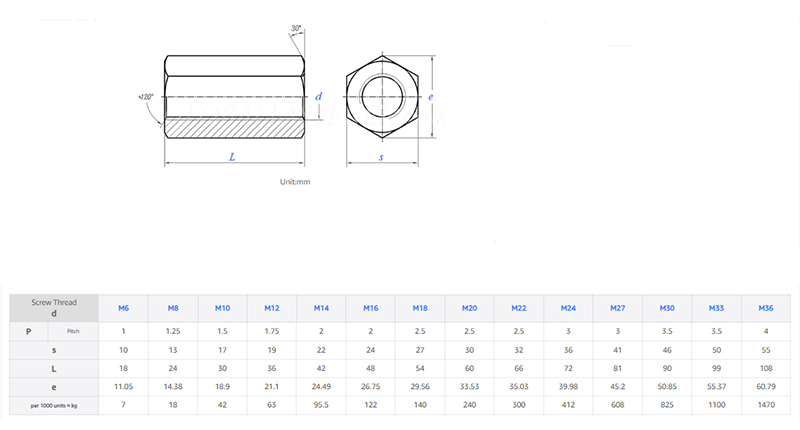Select the Pitch row label
Image resolution: width=800 pixels, height=430 pixels.
click(x=73, y=331)
